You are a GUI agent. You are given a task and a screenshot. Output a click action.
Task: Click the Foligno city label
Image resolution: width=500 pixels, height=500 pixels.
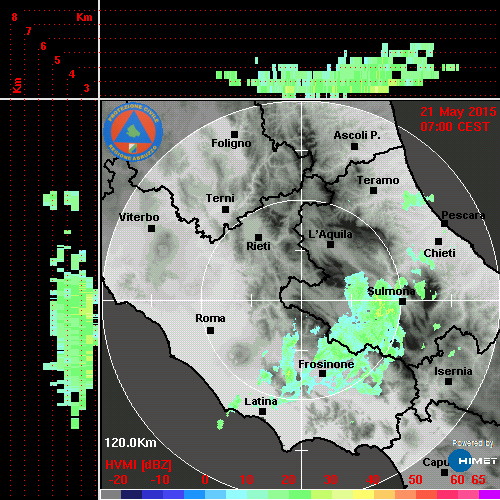(231, 143)
